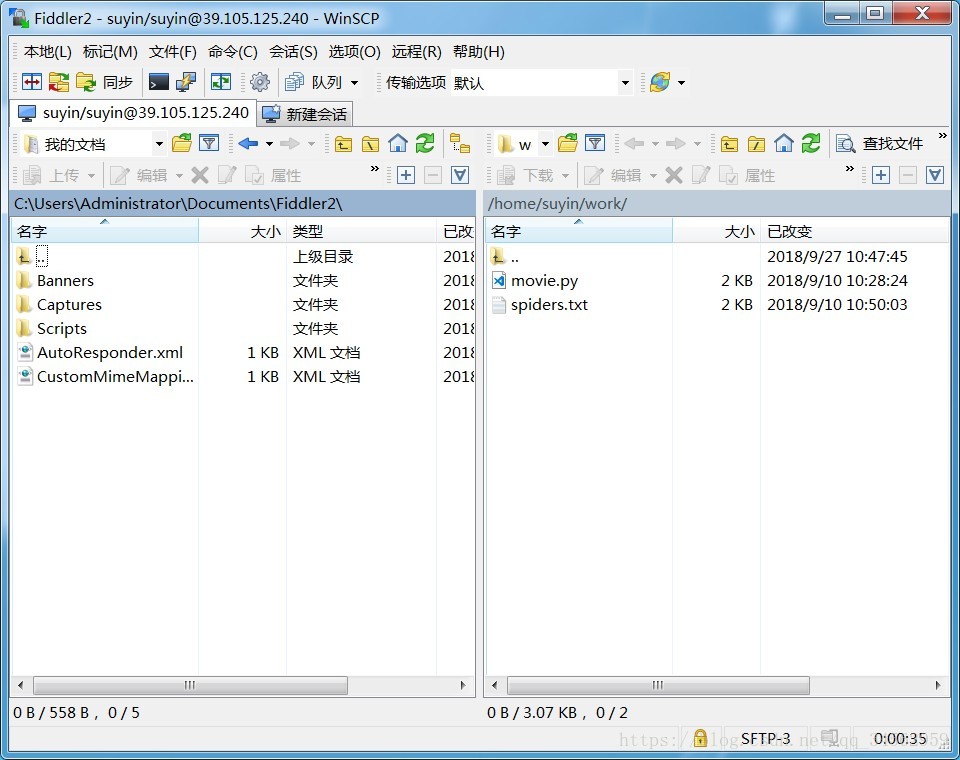This screenshot has width=960, height=760.
Task: Expand remote file toolbar overflow chevron
Action: coord(849,168)
